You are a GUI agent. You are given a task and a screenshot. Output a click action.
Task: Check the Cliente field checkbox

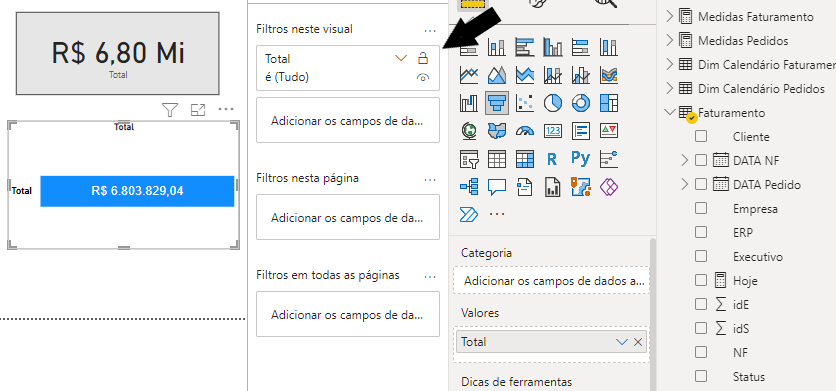[701, 137]
